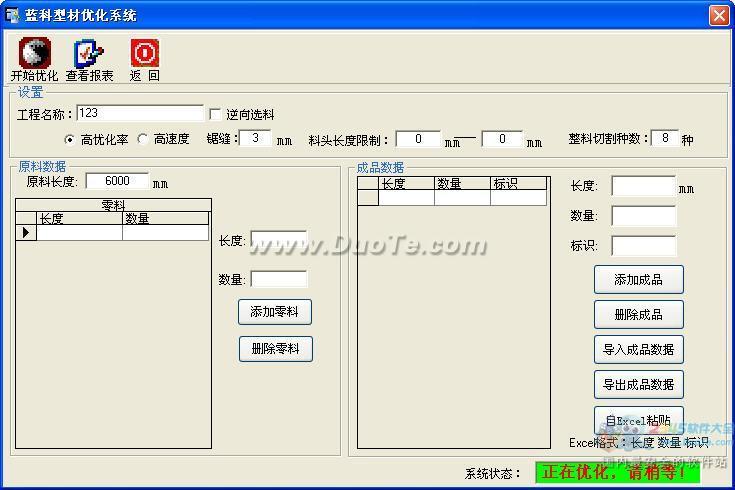
Task: Click the 添加零料 button
Action: click(x=275, y=311)
